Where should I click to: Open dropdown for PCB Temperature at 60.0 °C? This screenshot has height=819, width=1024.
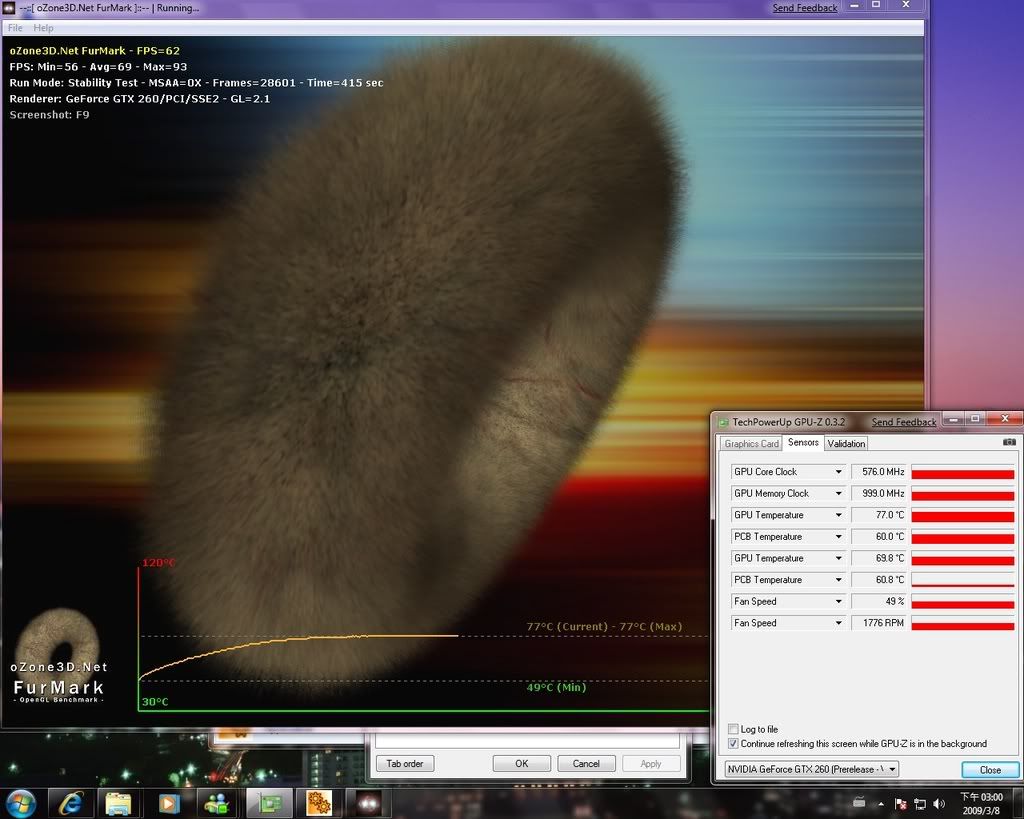839,536
